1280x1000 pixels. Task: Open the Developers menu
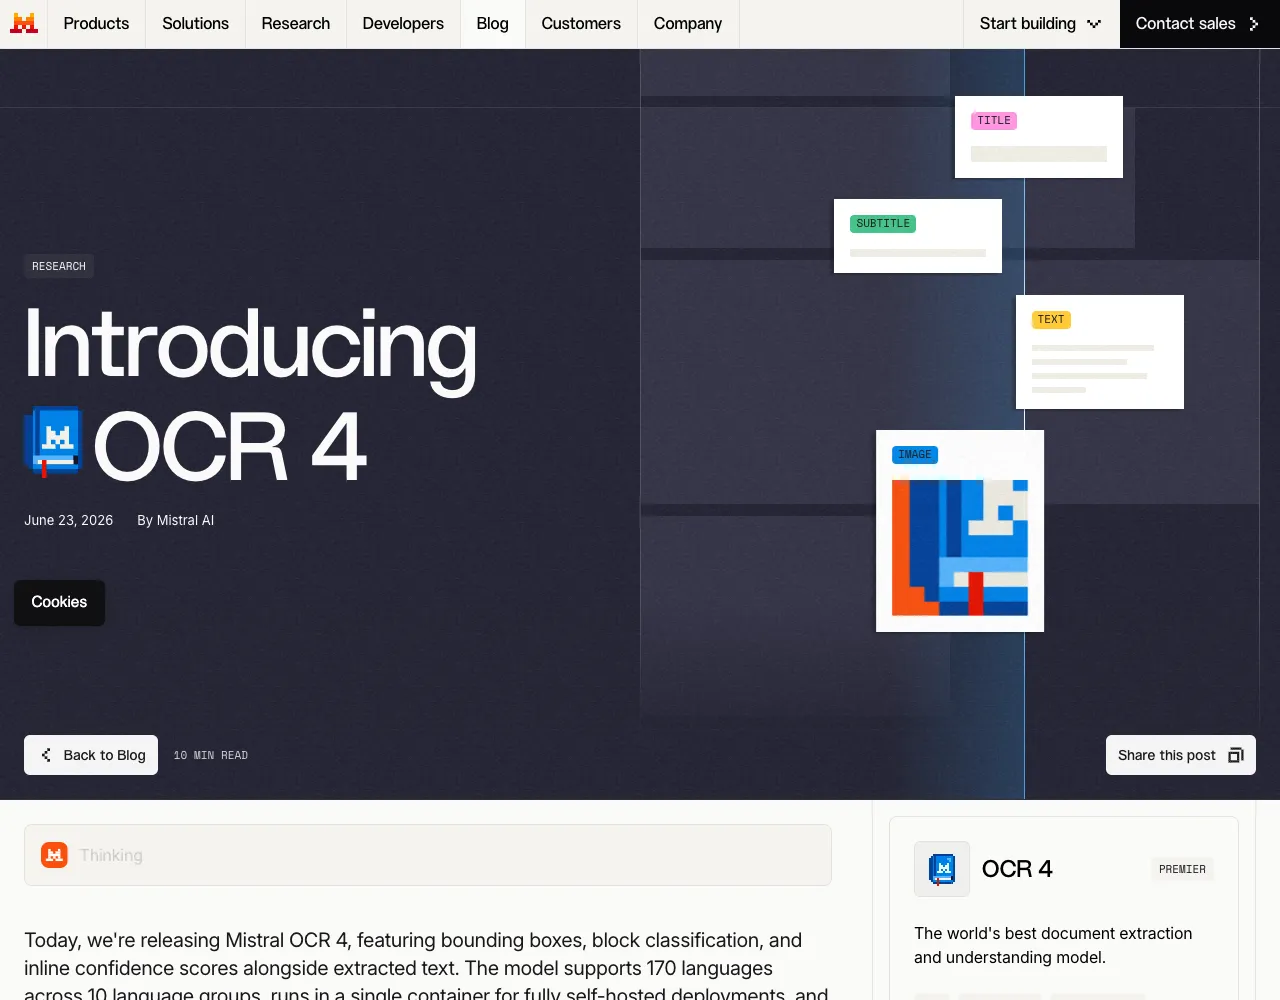[x=403, y=23]
